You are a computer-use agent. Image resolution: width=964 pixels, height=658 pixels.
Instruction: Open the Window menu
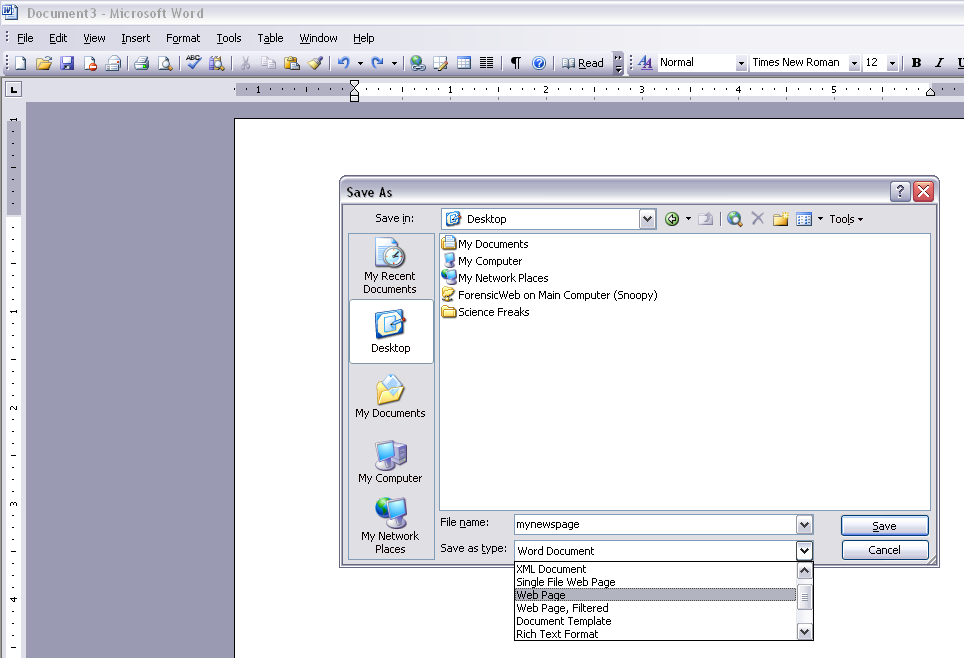click(318, 38)
